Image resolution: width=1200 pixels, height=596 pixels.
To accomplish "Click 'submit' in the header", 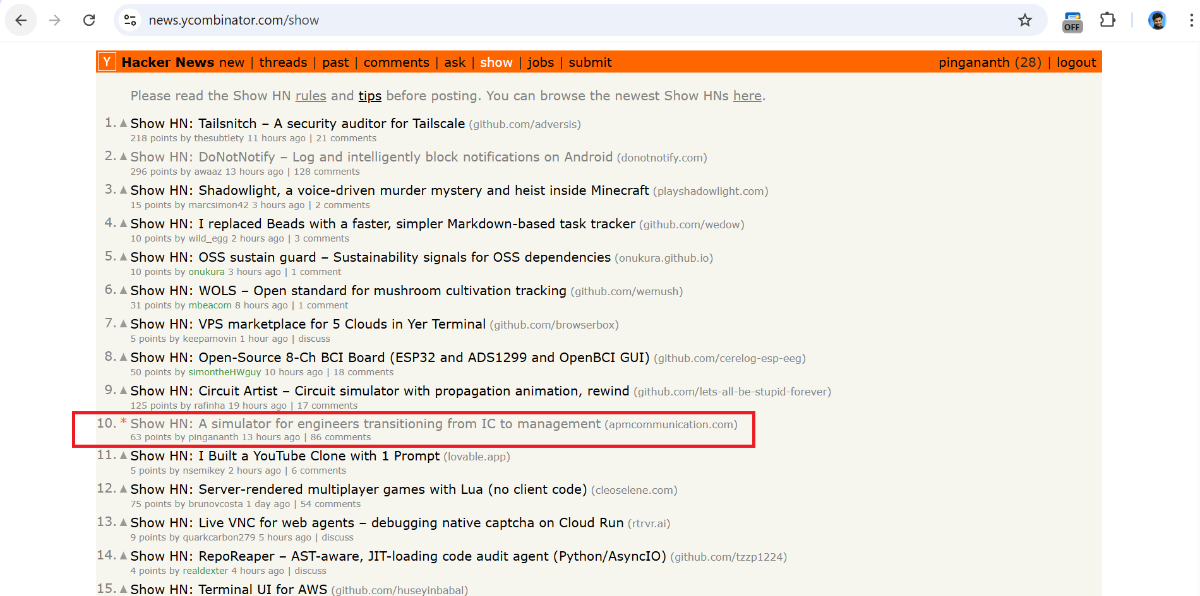I will click(x=590, y=62).
